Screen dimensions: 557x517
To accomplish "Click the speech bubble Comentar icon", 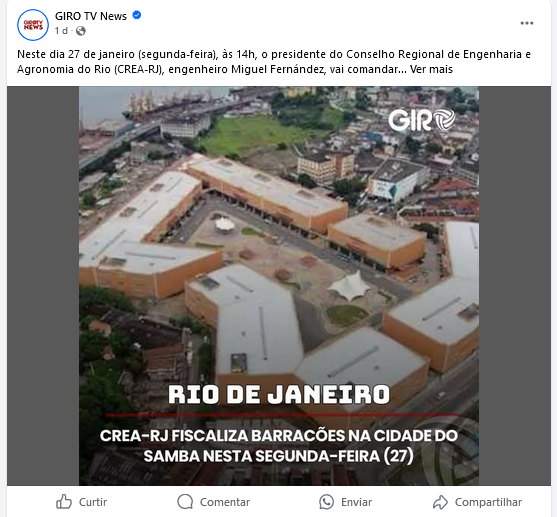I will (185, 502).
